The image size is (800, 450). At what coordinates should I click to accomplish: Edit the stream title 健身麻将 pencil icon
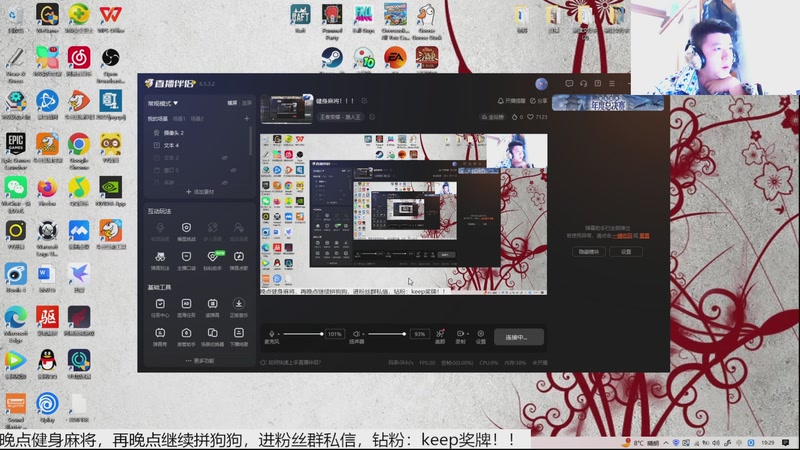pos(364,101)
